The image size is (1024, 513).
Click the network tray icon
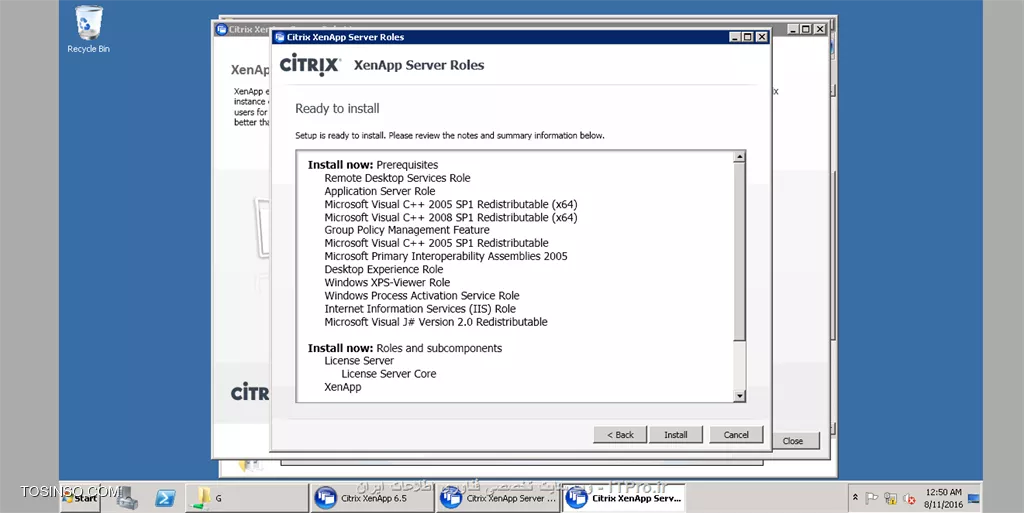[890, 499]
